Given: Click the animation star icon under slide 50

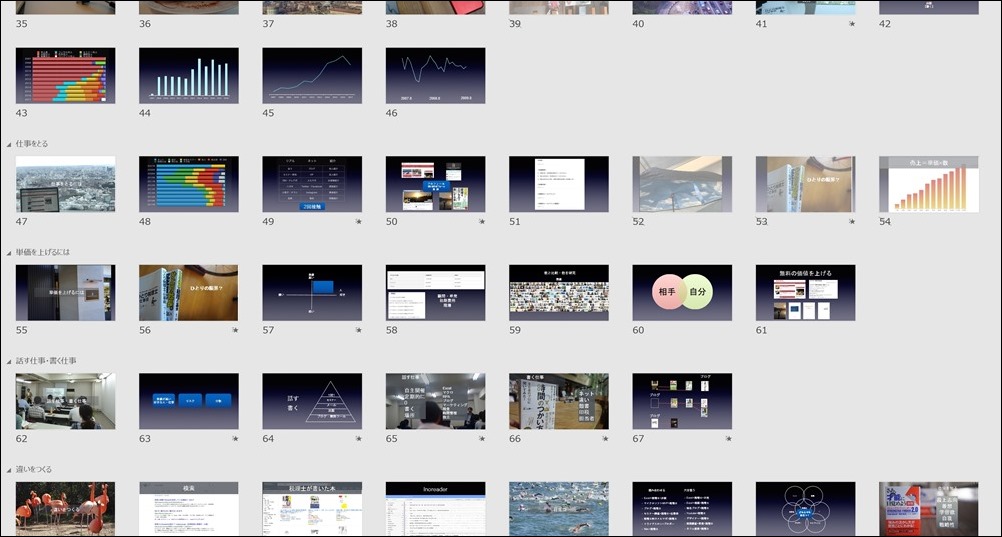Looking at the screenshot, I should [482, 222].
